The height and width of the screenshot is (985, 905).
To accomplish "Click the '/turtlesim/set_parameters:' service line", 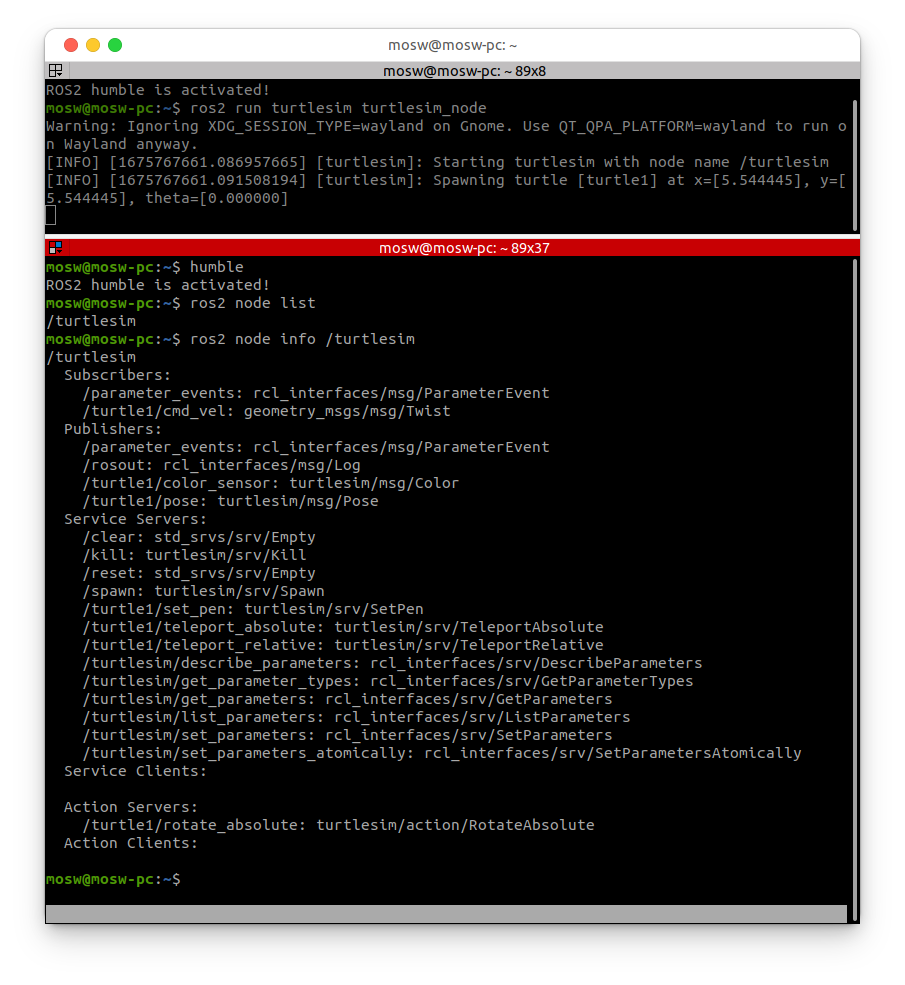I will coord(347,736).
